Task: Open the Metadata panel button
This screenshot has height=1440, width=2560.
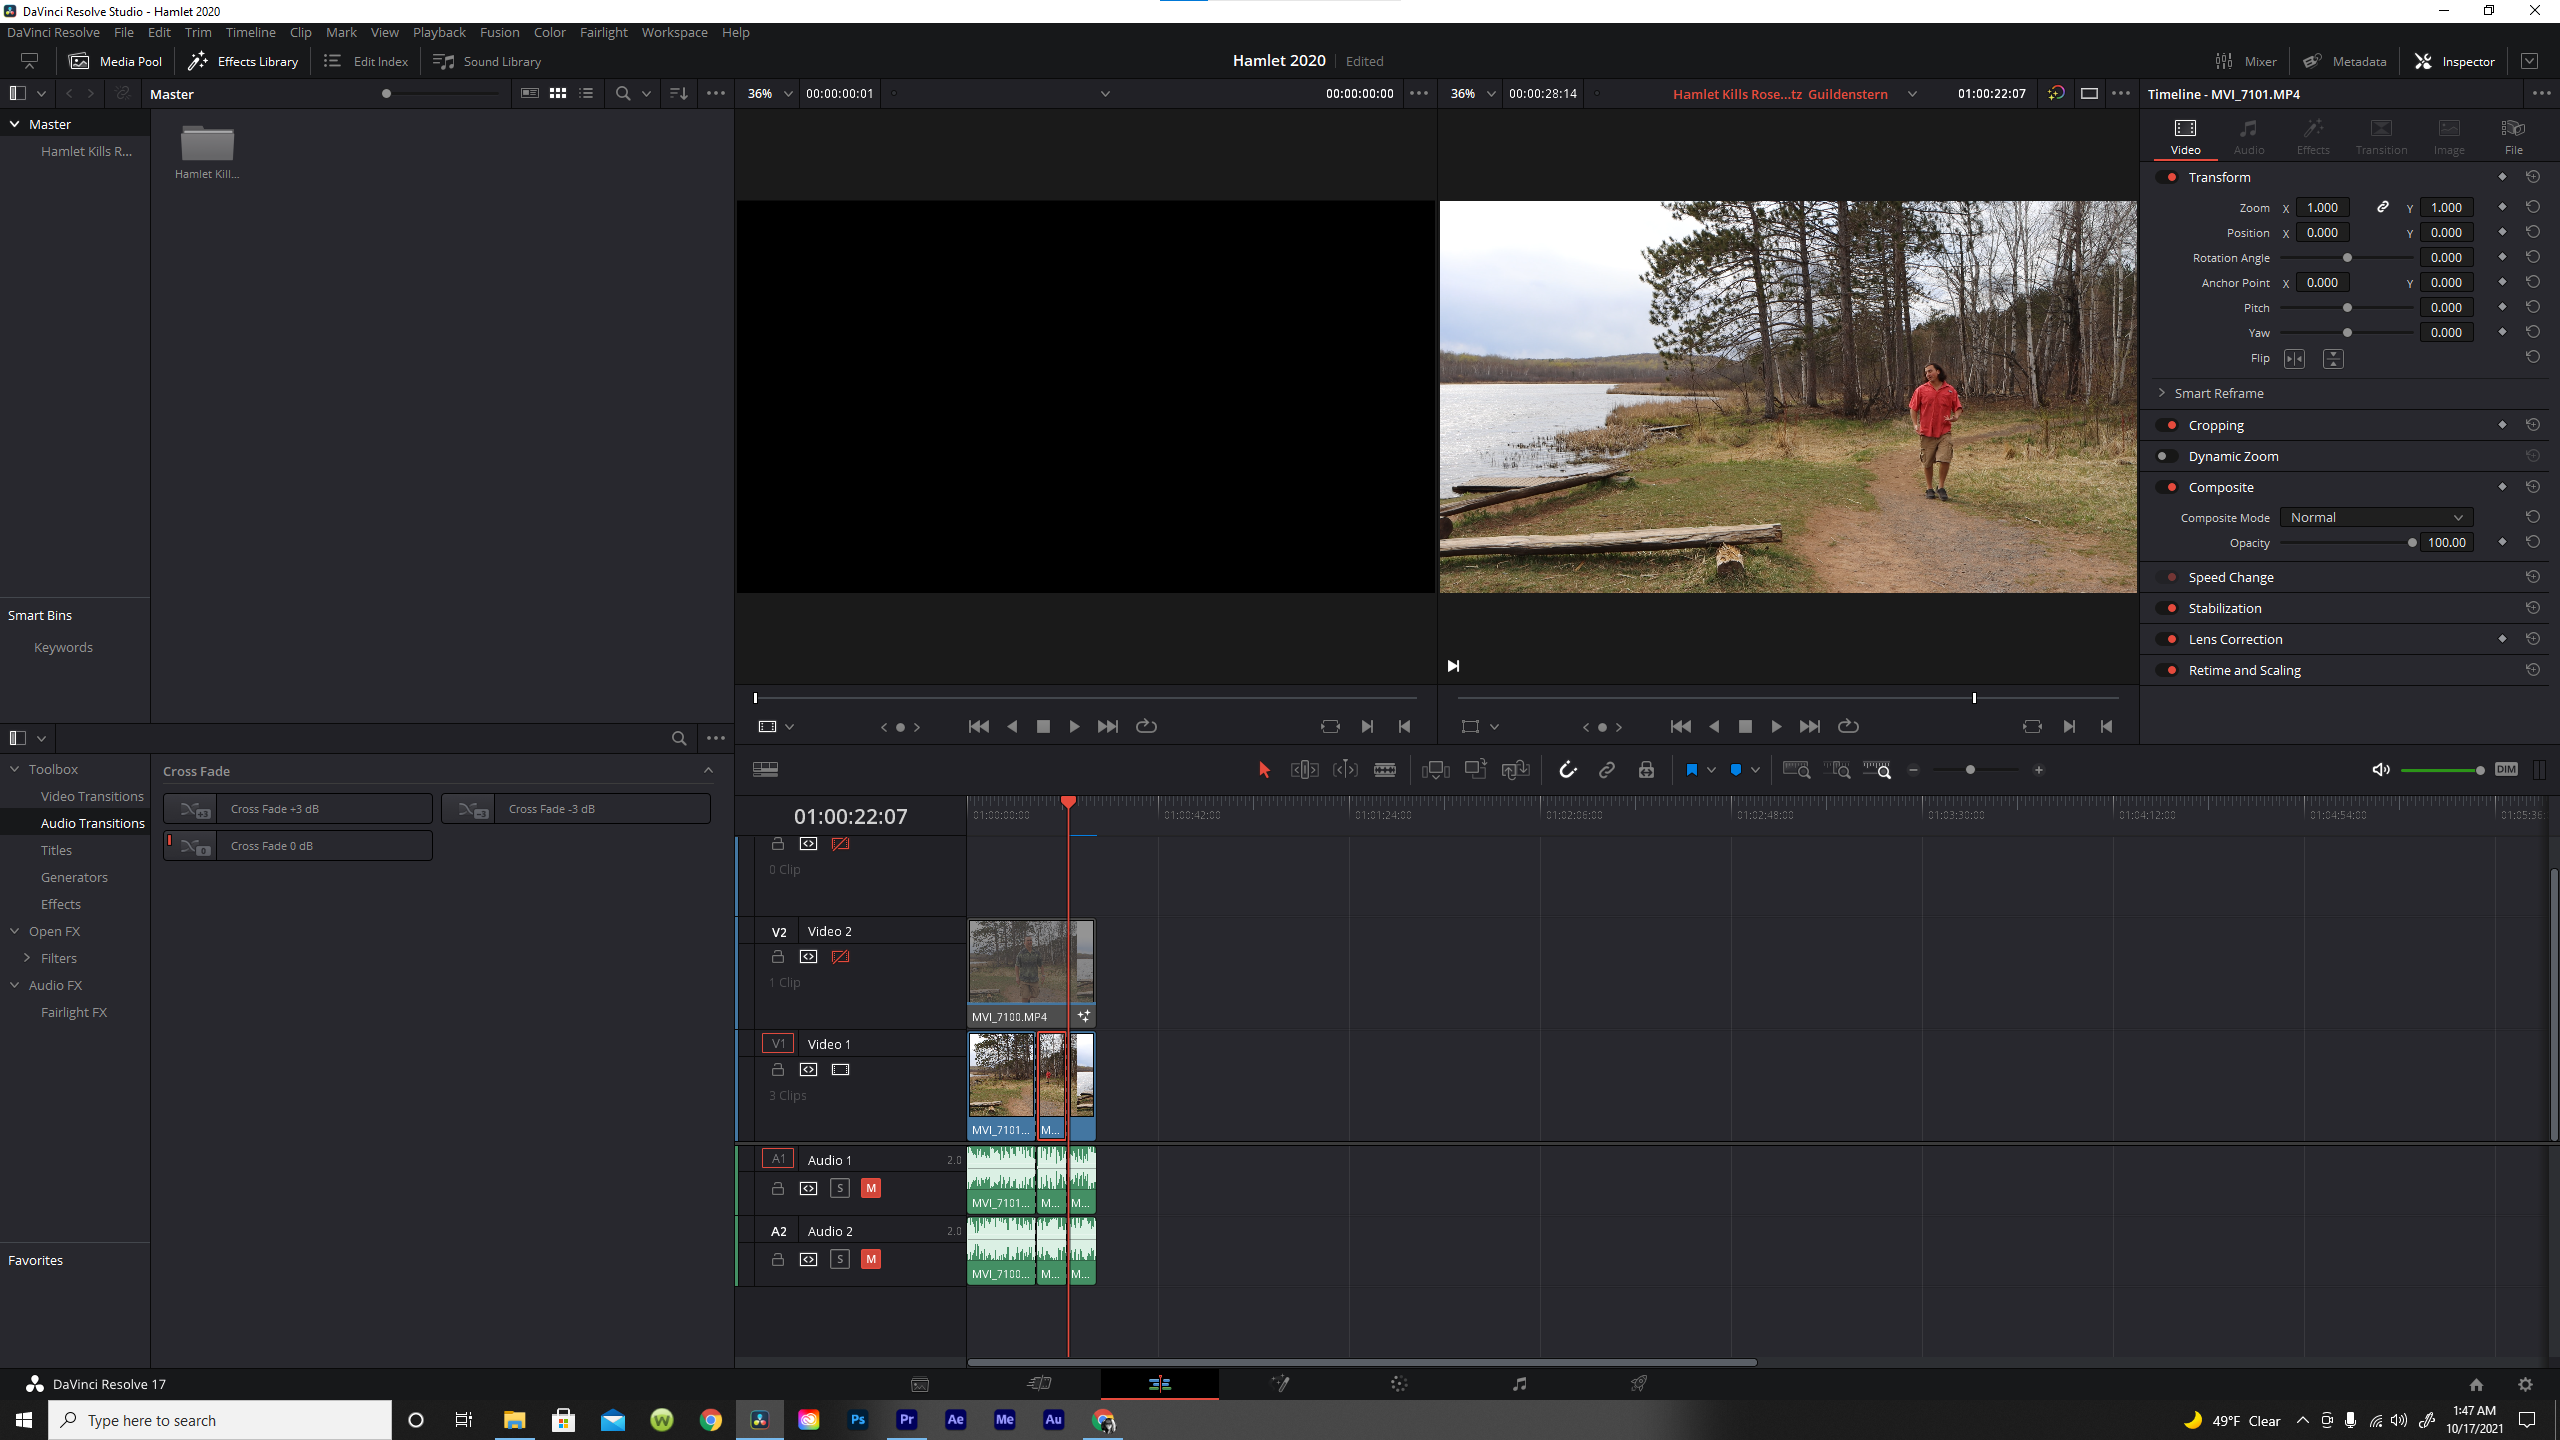Action: [2345, 61]
